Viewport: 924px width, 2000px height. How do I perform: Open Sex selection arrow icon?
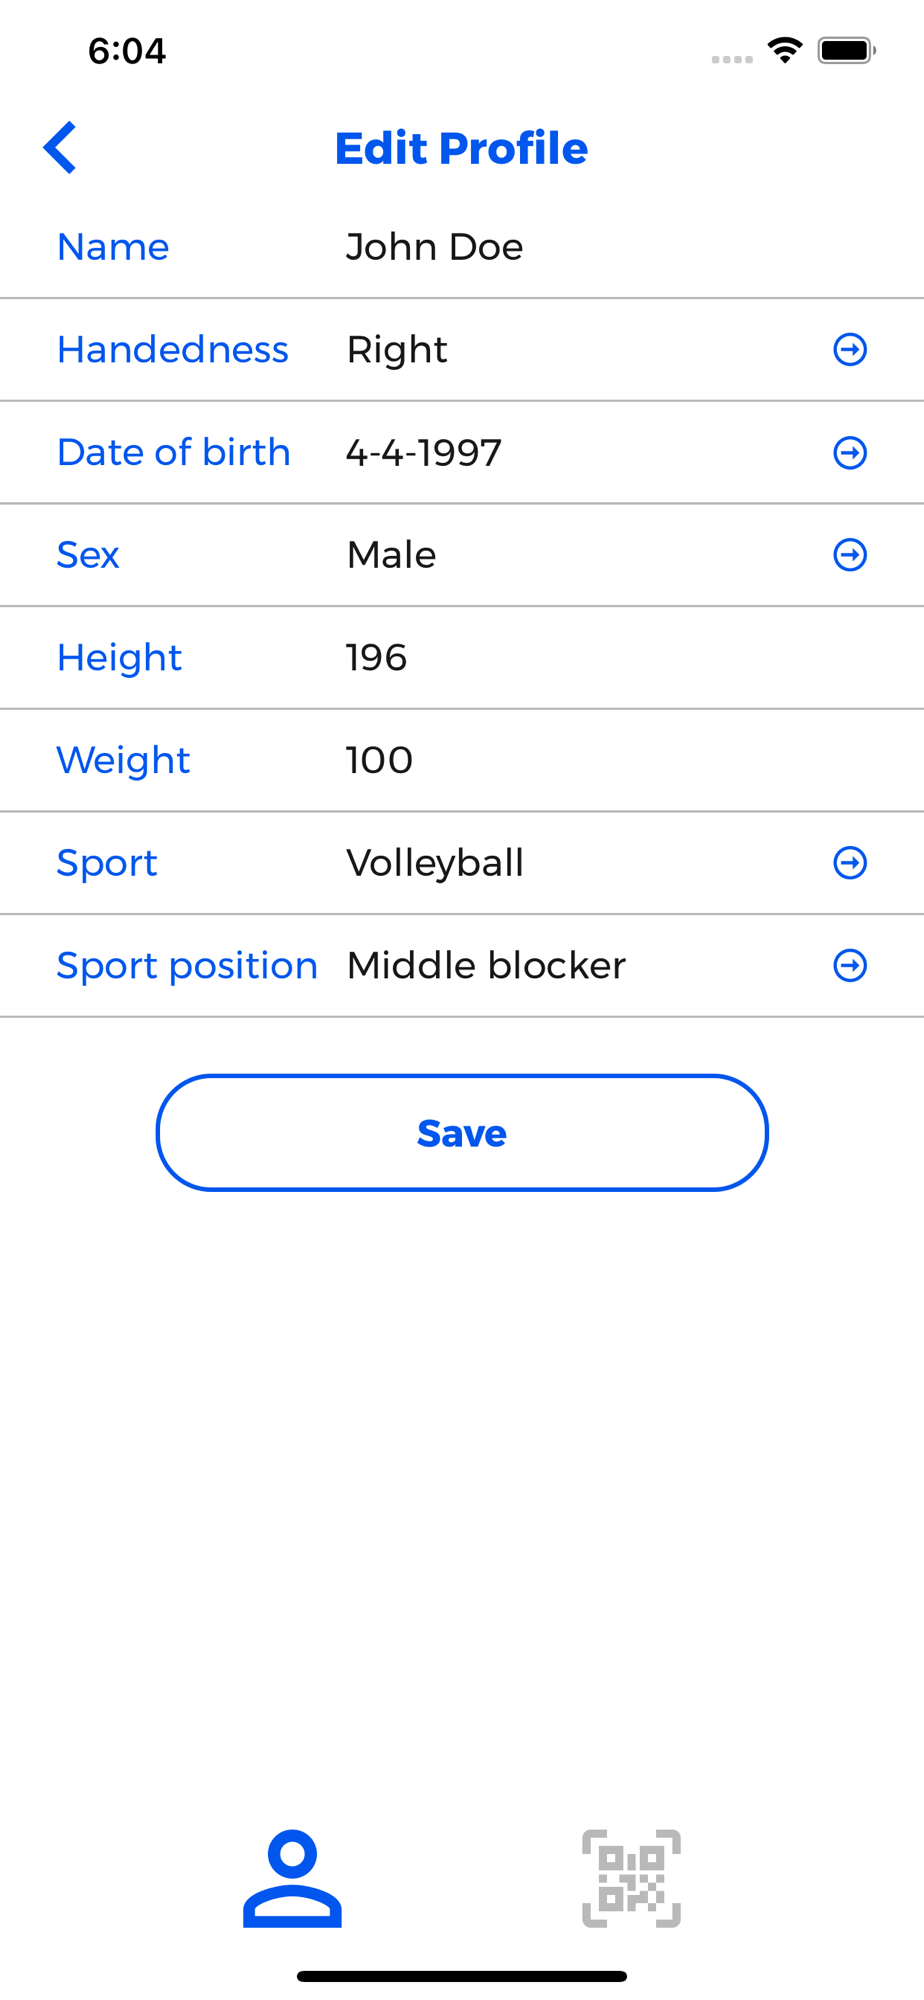pyautogui.click(x=850, y=555)
